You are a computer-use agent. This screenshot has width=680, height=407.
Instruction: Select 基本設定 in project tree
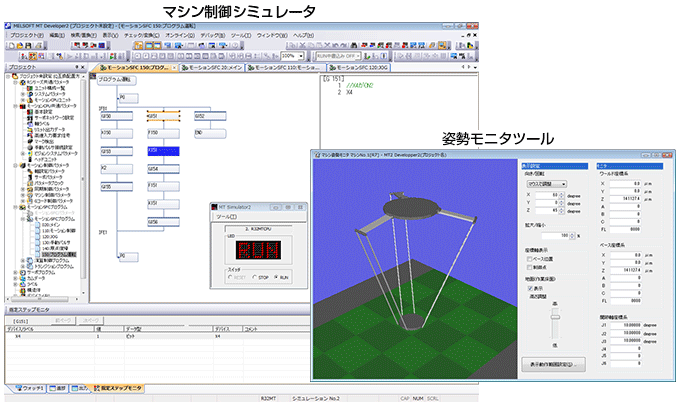[42, 112]
